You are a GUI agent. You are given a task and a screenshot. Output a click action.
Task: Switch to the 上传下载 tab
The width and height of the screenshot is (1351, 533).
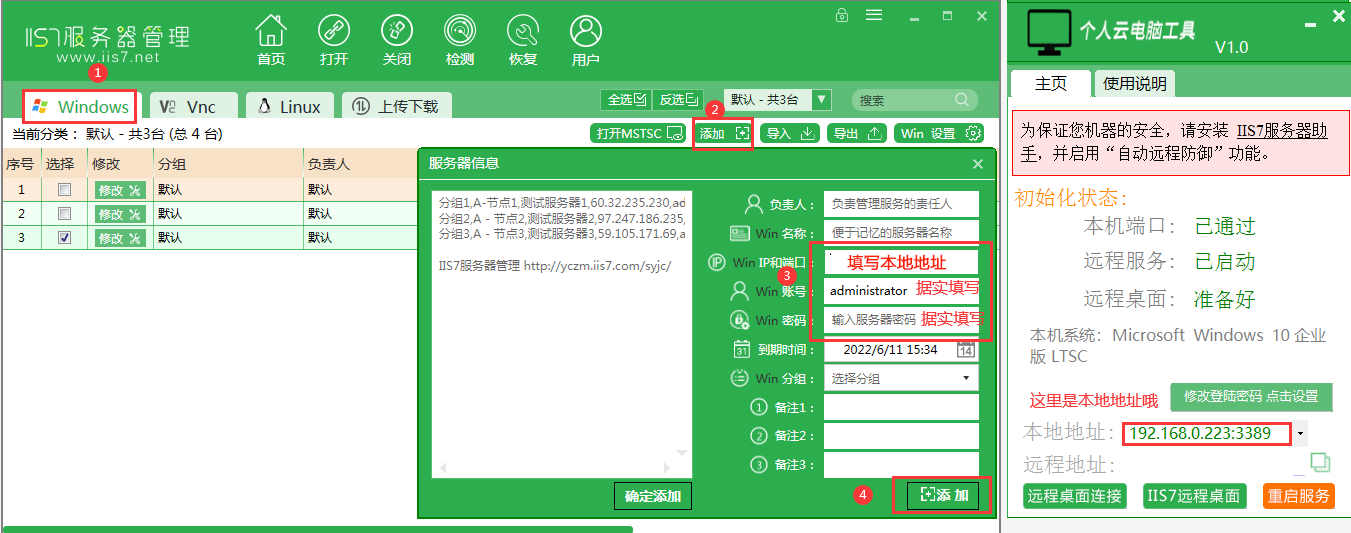pyautogui.click(x=397, y=106)
